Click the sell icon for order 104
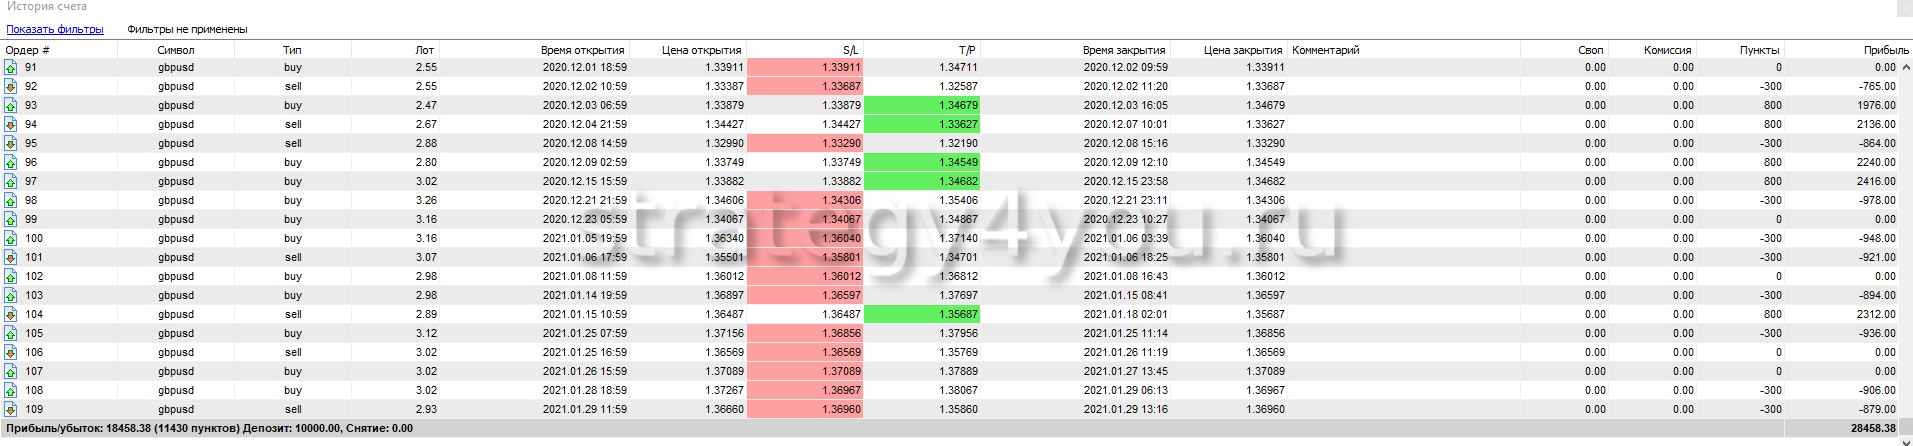The height and width of the screenshot is (446, 1913). tap(10, 315)
